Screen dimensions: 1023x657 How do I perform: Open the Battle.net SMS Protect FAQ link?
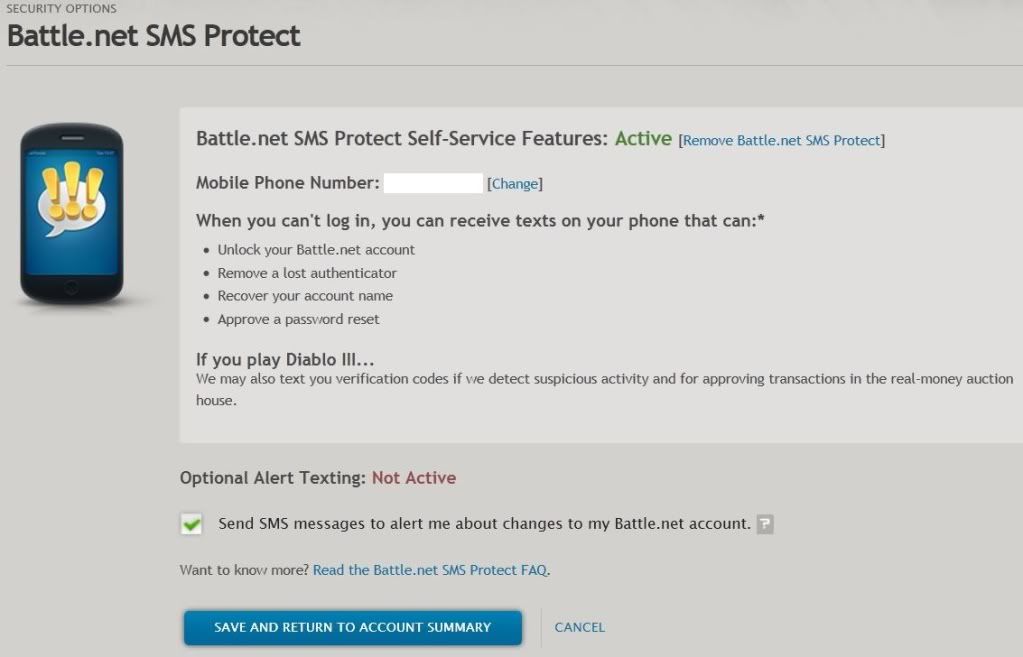tap(430, 570)
